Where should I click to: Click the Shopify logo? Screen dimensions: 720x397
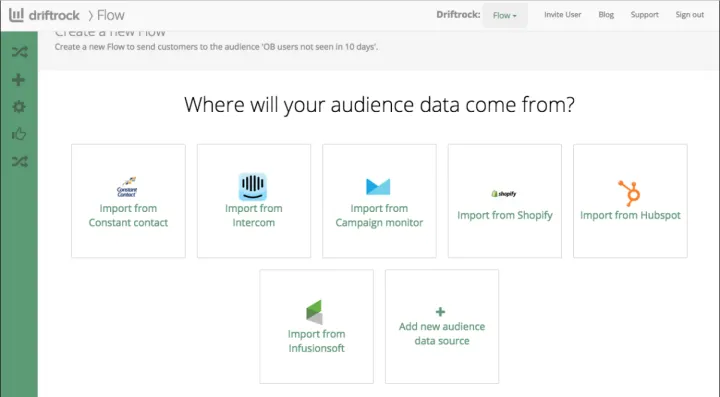click(504, 194)
